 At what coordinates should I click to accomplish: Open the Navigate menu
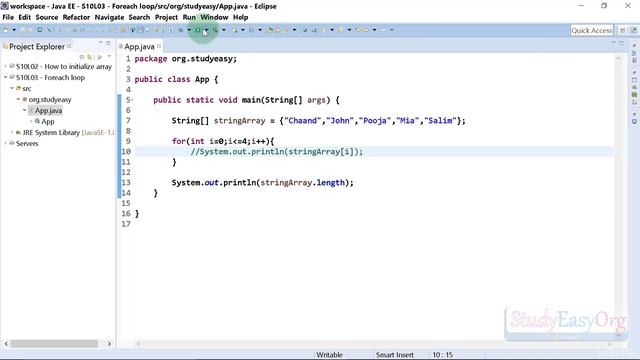pyautogui.click(x=109, y=17)
